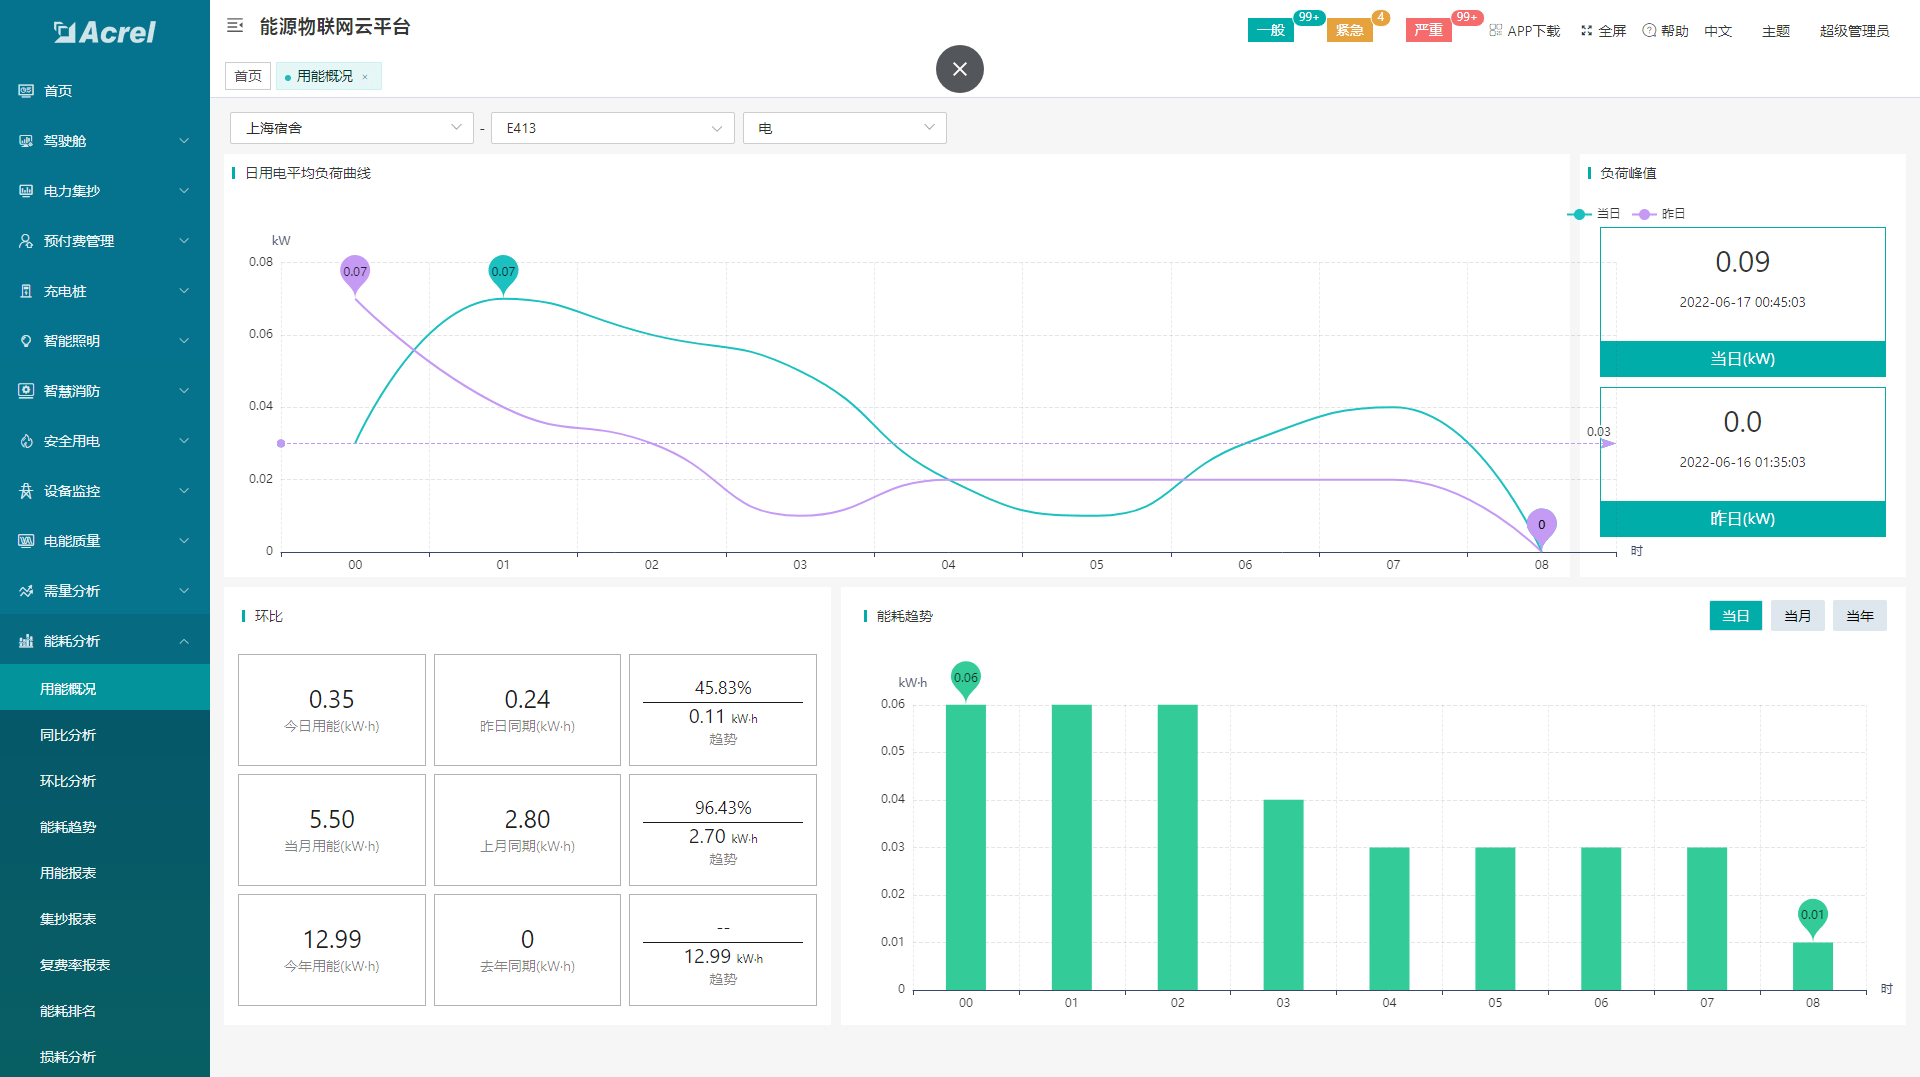Click the 需量分析 trend icon

(26, 591)
